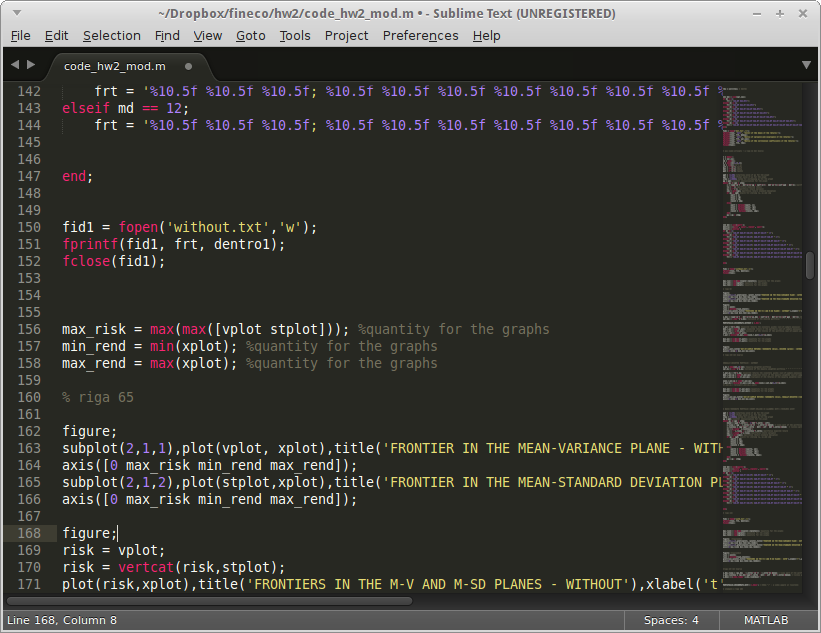821x633 pixels.
Task: Open the Project menu
Action: click(347, 35)
